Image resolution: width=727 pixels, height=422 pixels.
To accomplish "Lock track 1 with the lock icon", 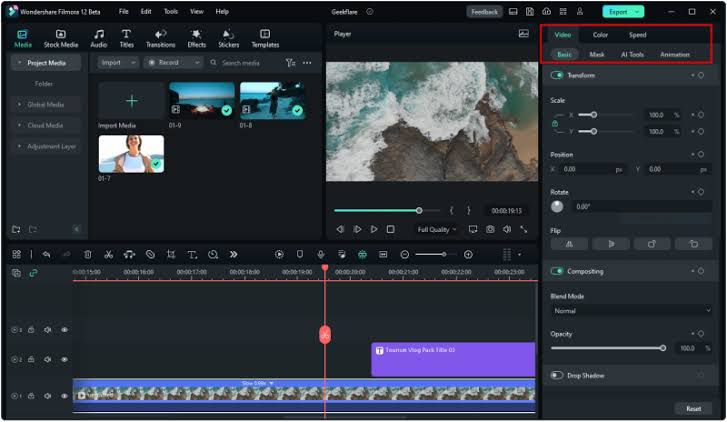I will point(31,396).
